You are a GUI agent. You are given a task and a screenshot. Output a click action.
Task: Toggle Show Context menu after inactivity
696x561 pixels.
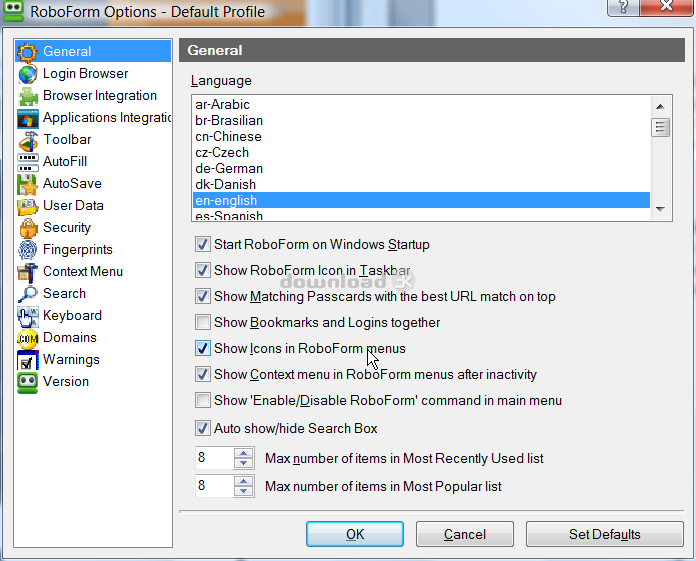pyautogui.click(x=202, y=374)
